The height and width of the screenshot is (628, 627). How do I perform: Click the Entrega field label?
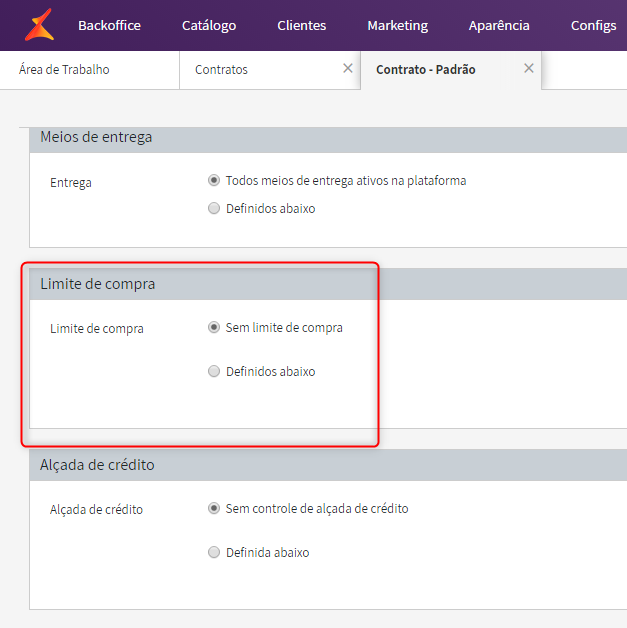tap(70, 183)
